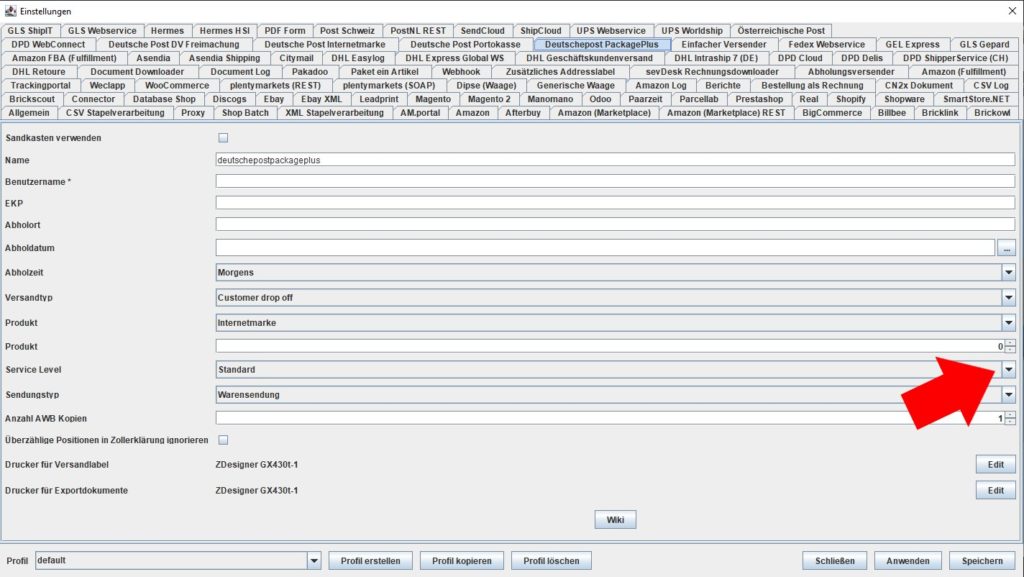Open the Österreichische Post tab
This screenshot has width=1024, height=577.
point(781,31)
